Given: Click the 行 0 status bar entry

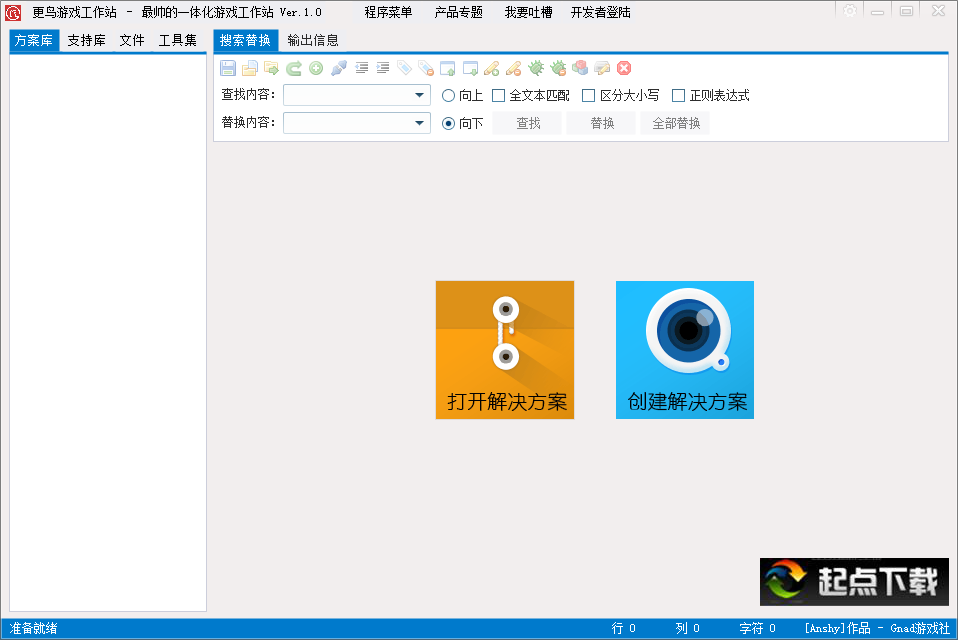Looking at the screenshot, I should (x=624, y=628).
